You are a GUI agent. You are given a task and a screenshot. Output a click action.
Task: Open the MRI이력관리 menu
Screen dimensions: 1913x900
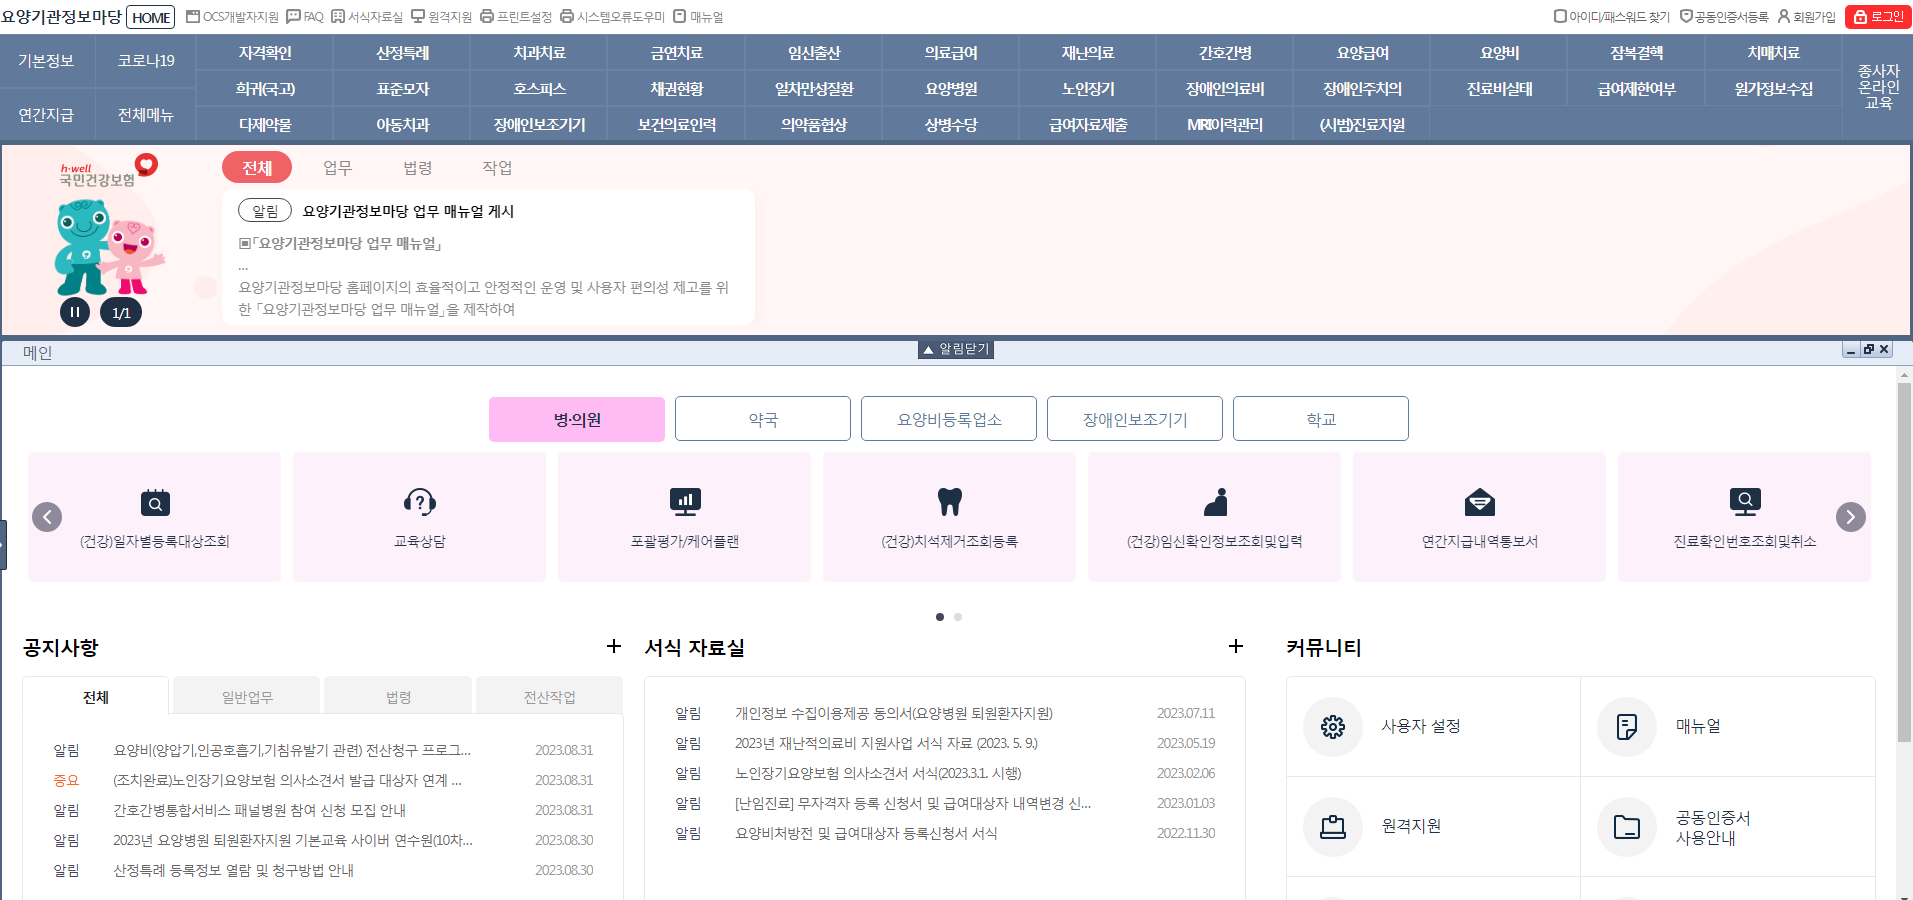point(1225,125)
